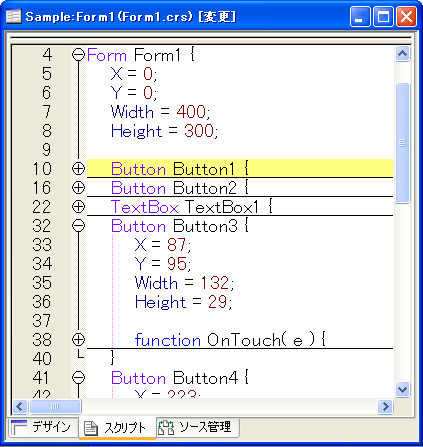Click the highlighted Button1 line
Screen dimensions: 423x447
240,169
